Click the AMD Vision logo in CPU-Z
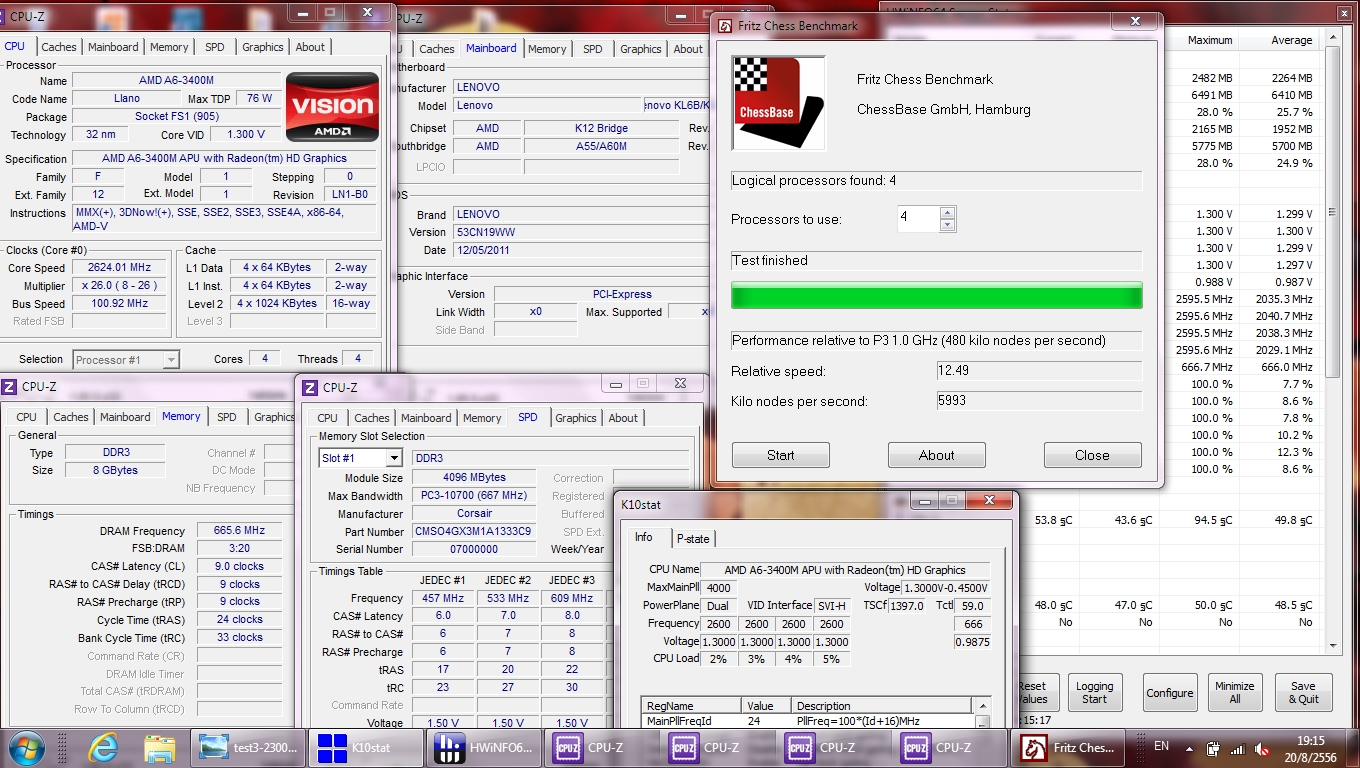 click(332, 107)
